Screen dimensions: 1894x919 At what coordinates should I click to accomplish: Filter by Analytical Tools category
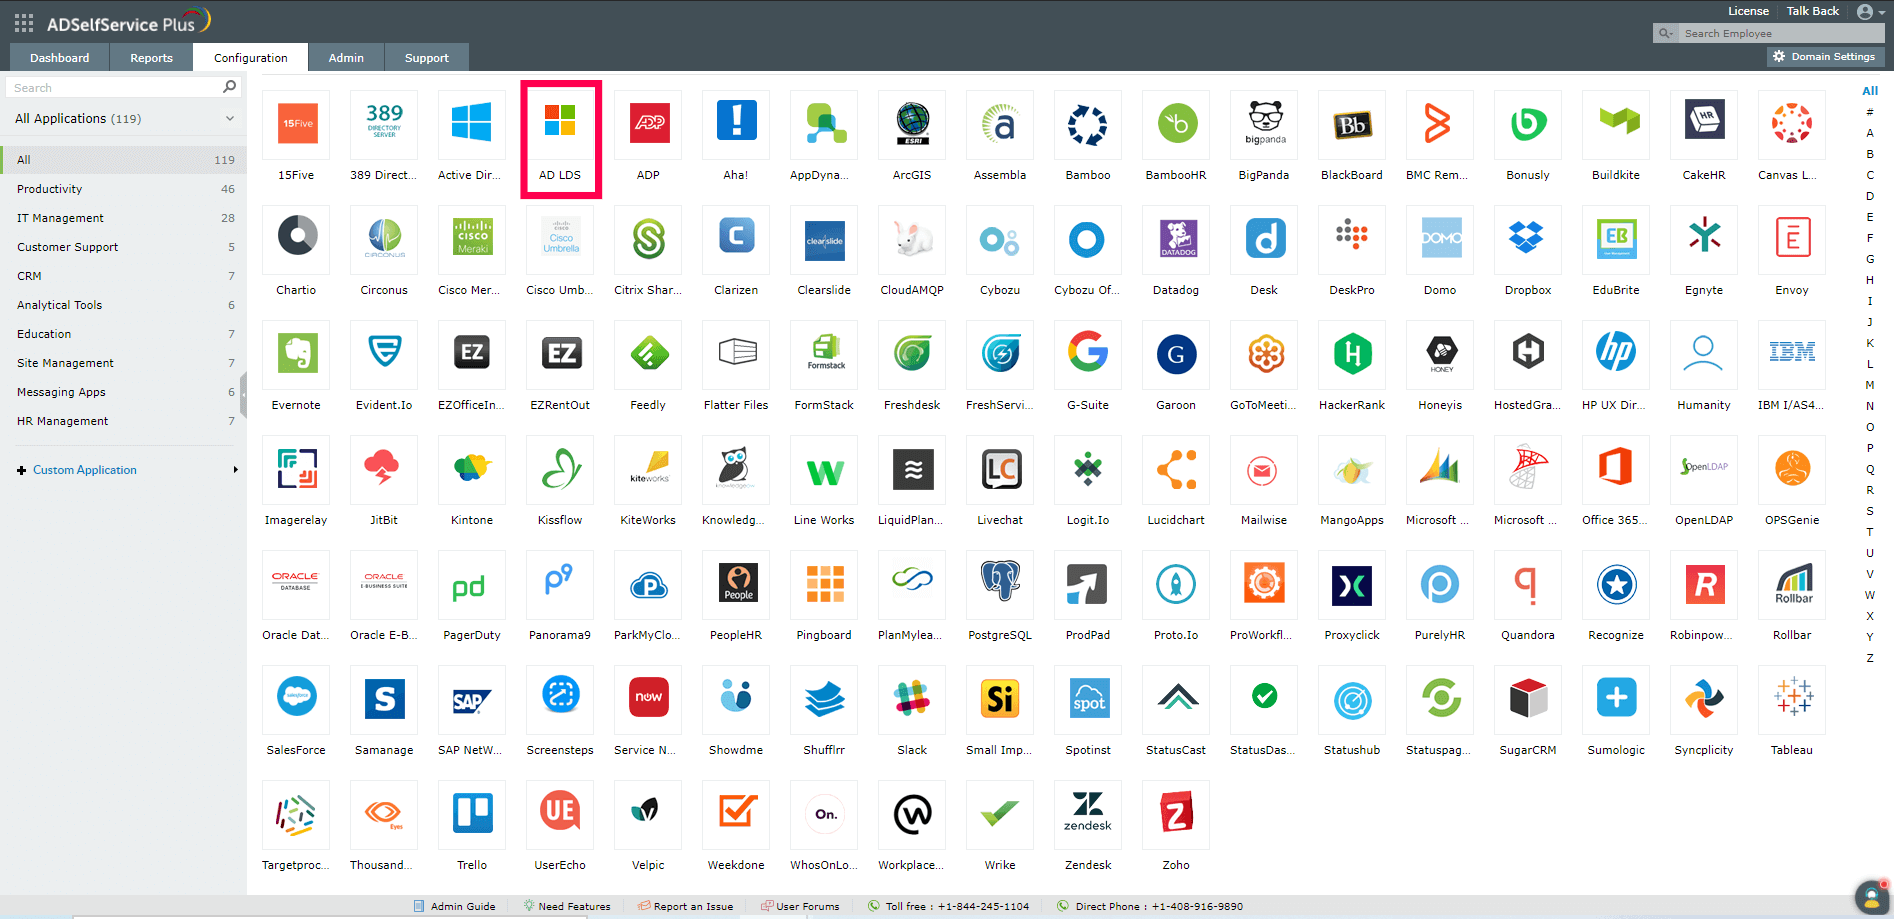pos(123,305)
